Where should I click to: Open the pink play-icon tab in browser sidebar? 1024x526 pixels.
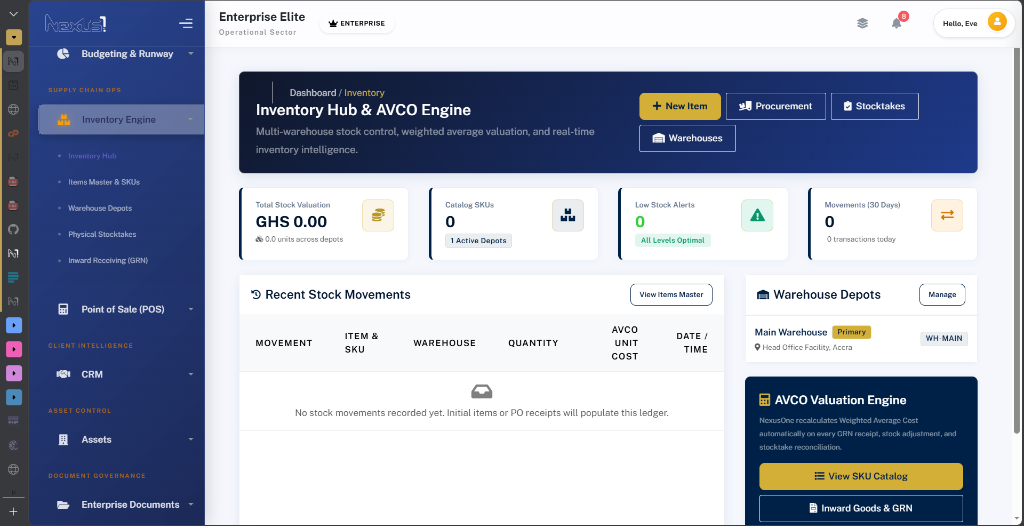pyautogui.click(x=14, y=349)
